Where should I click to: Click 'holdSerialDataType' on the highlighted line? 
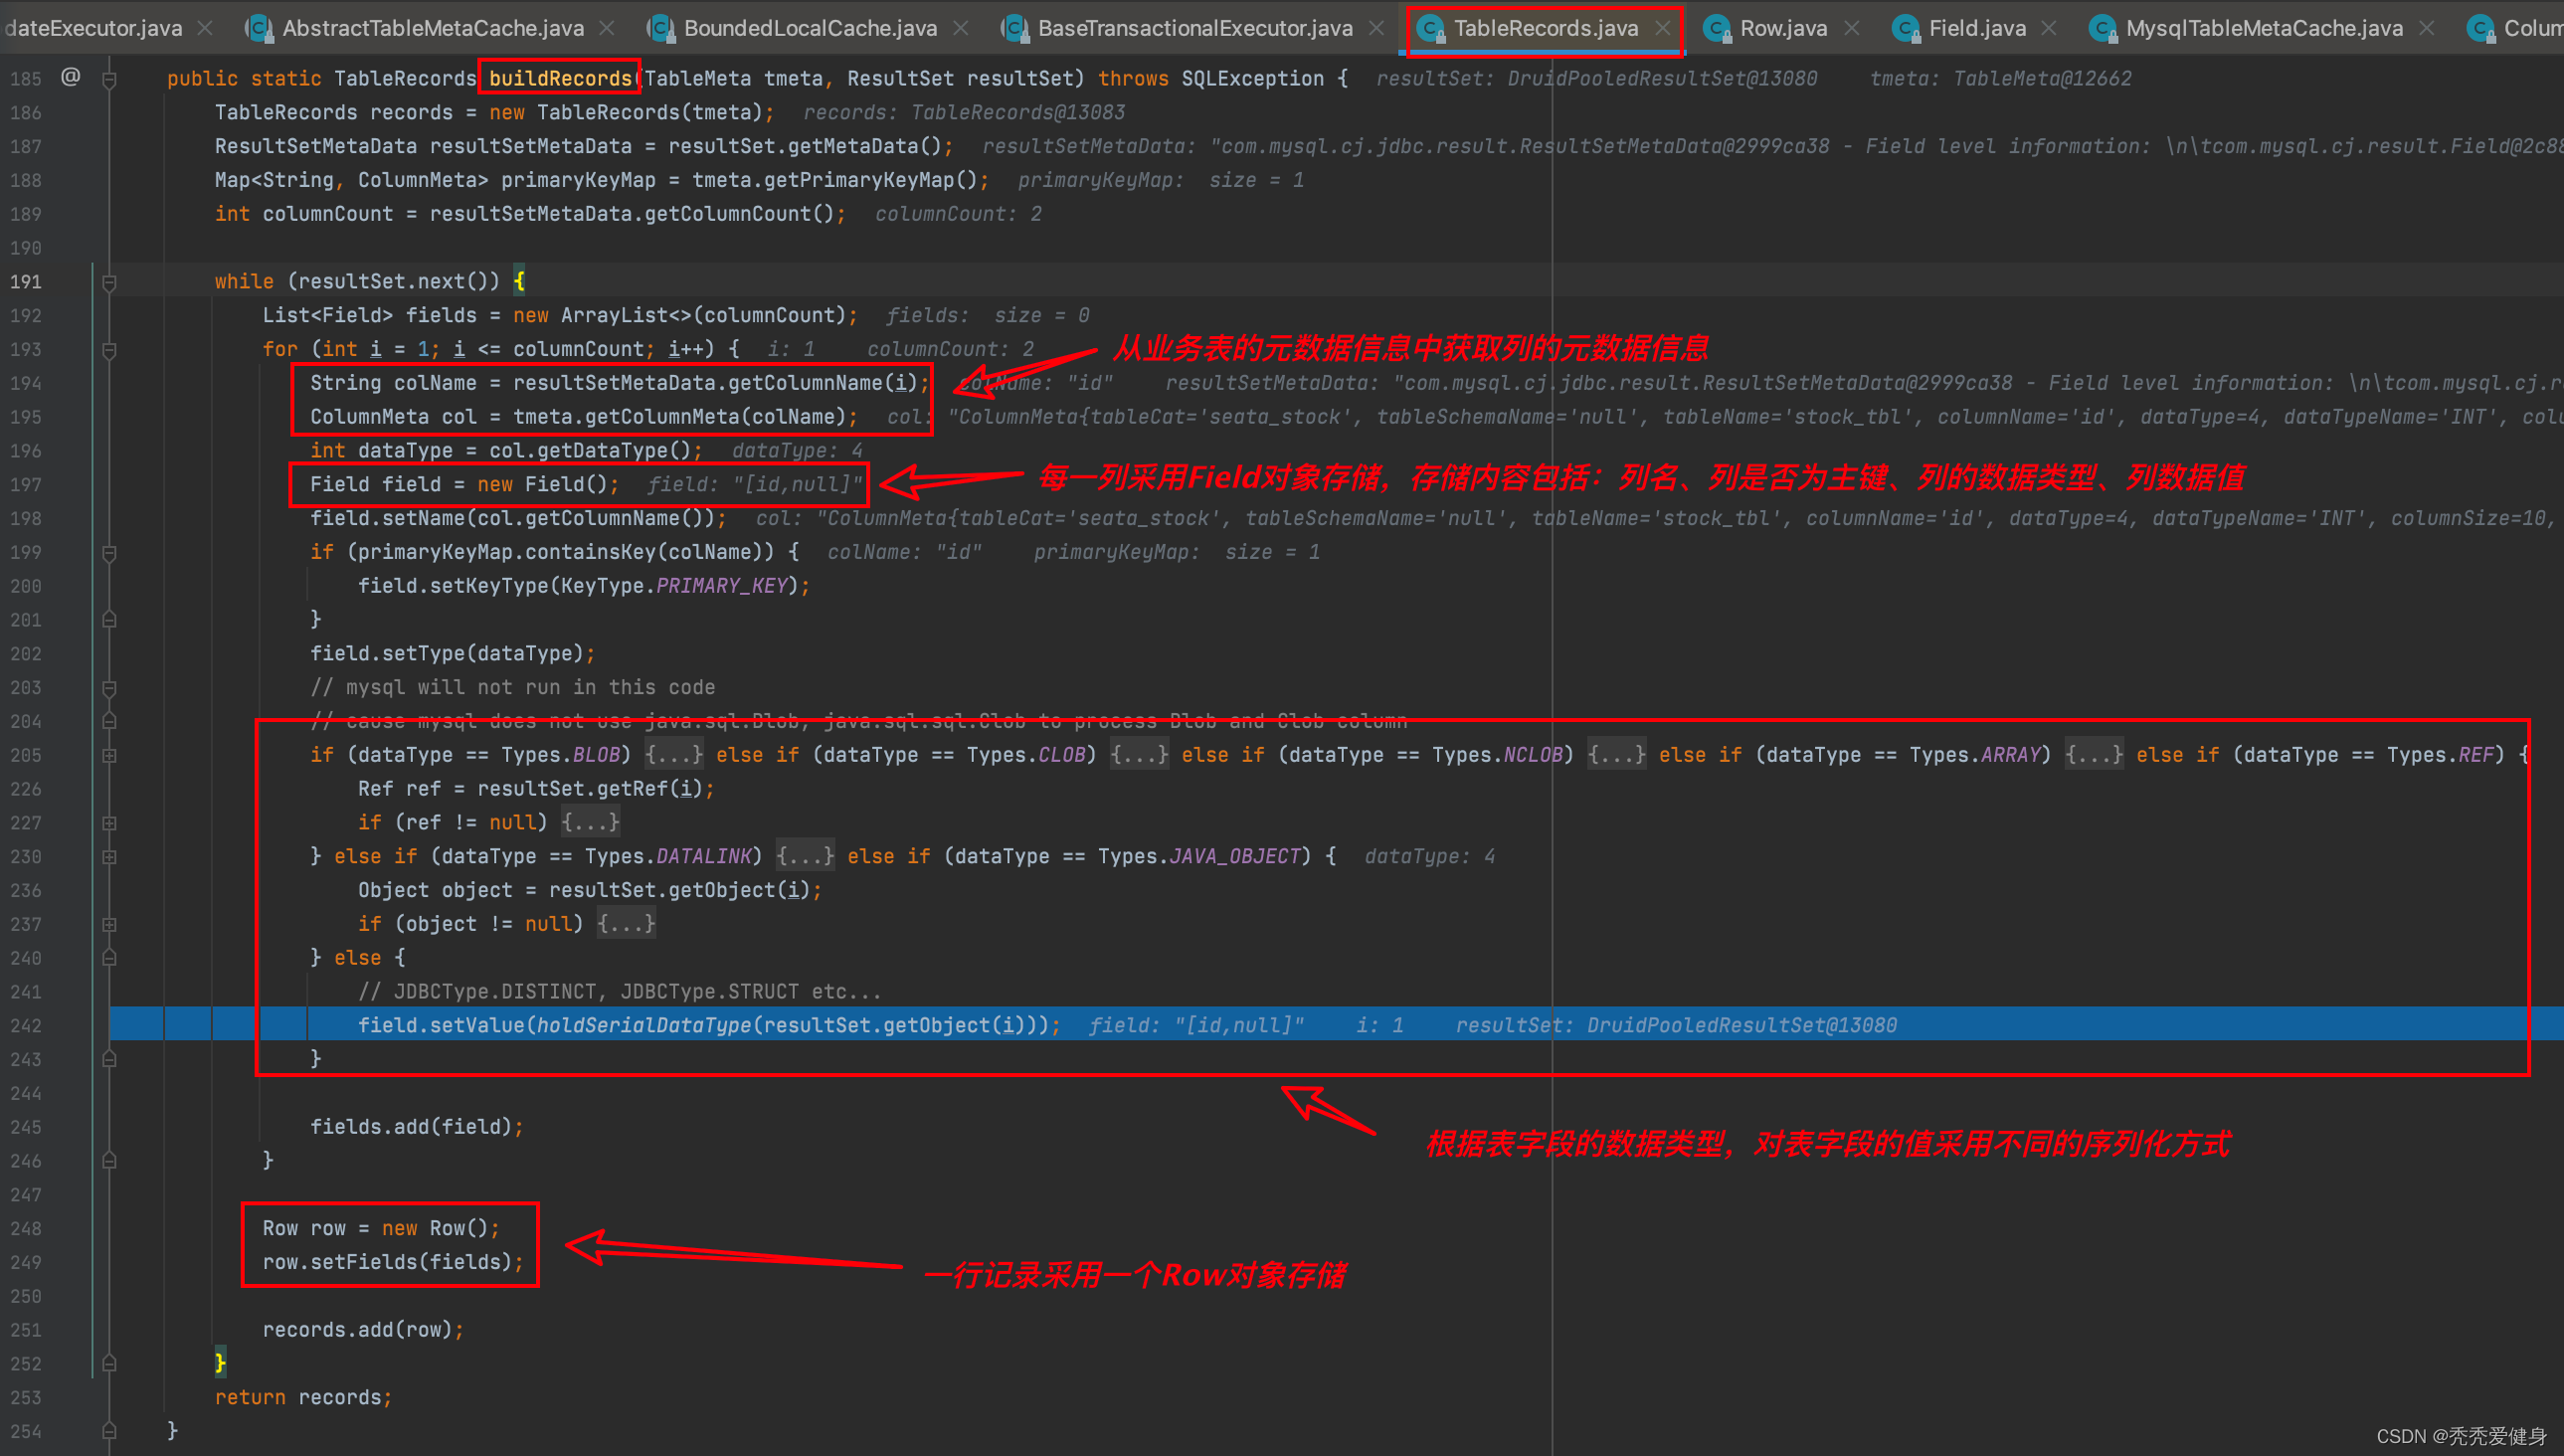click(x=644, y=1025)
